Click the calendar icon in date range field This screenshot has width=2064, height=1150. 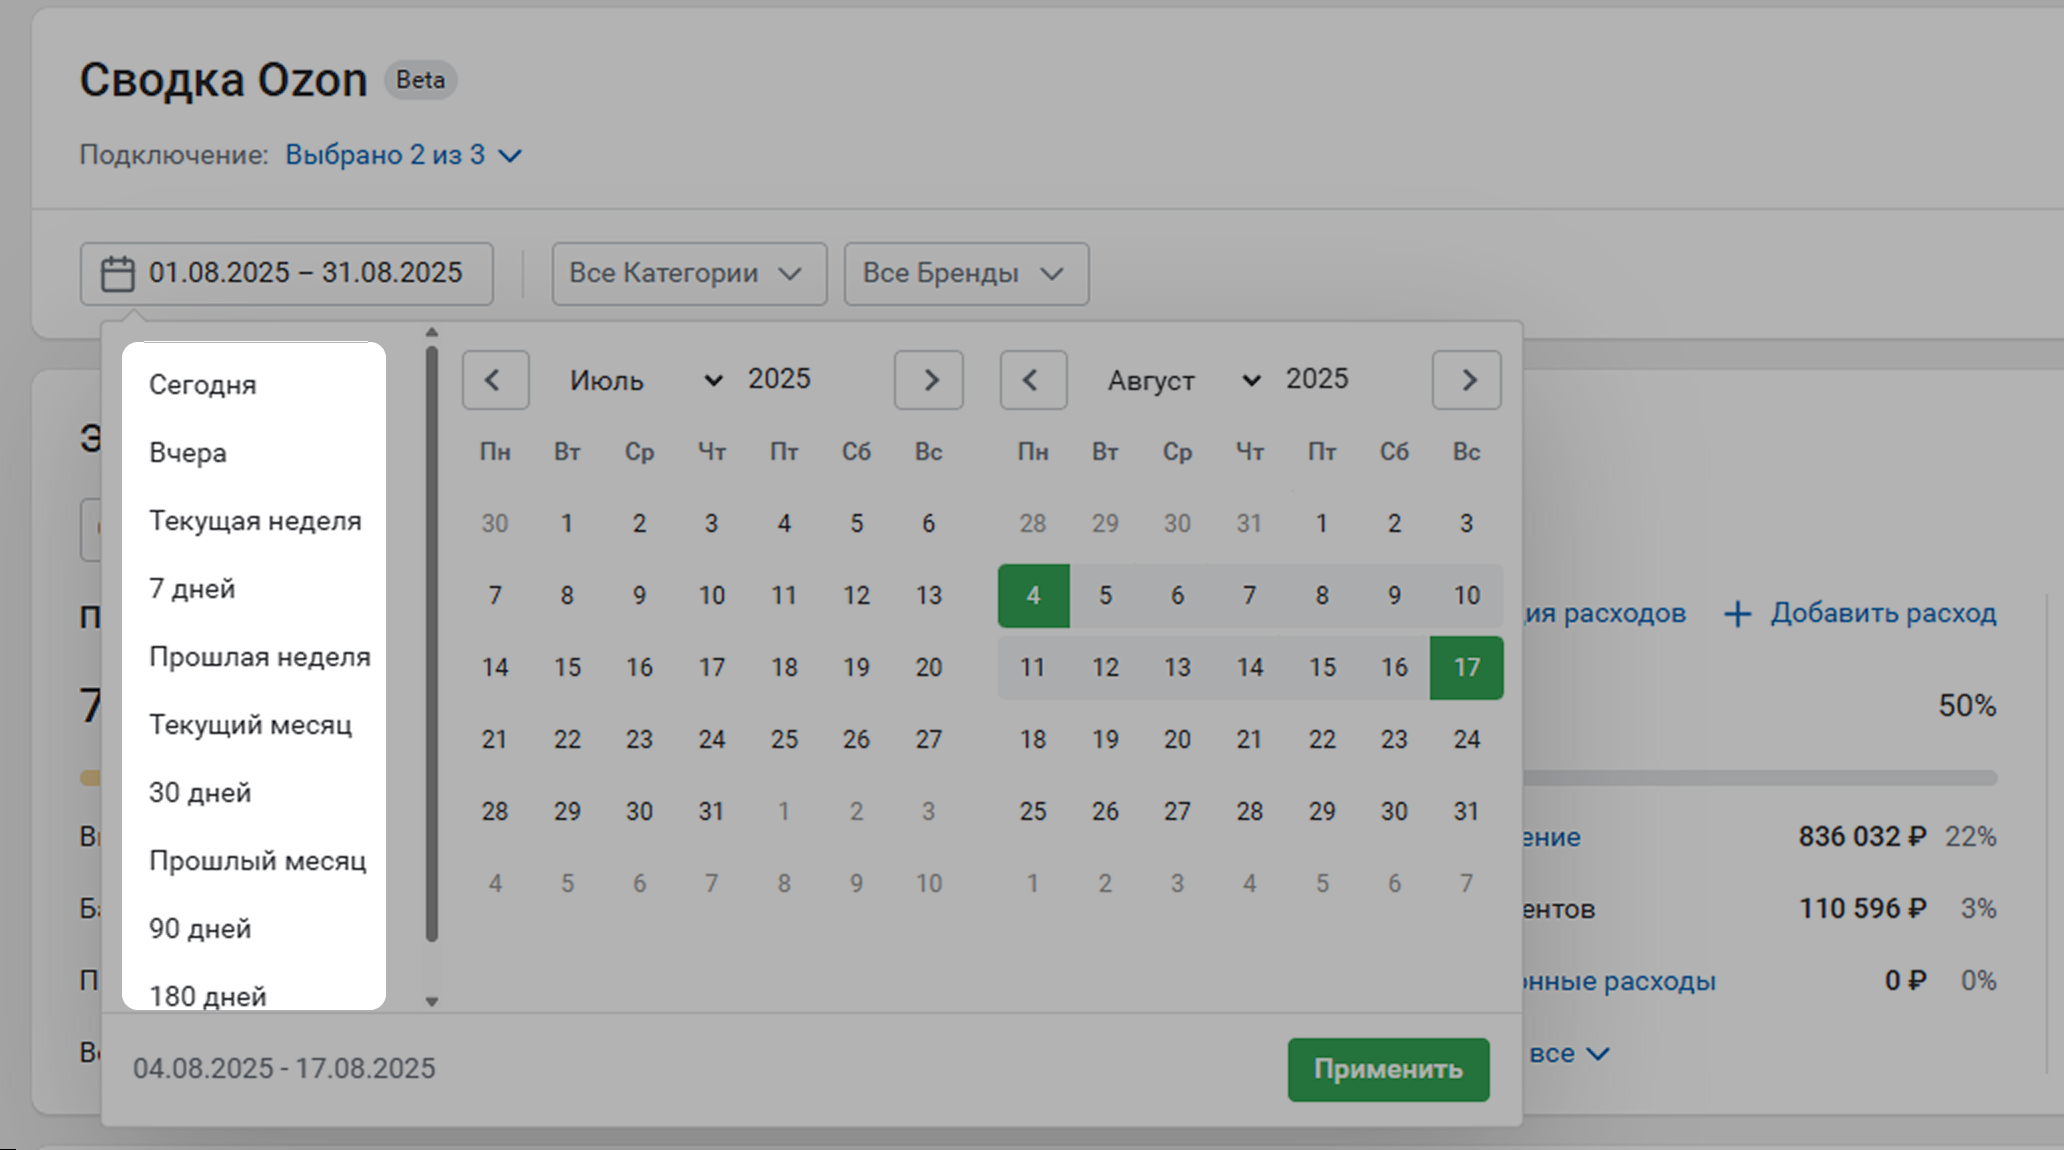[x=118, y=273]
